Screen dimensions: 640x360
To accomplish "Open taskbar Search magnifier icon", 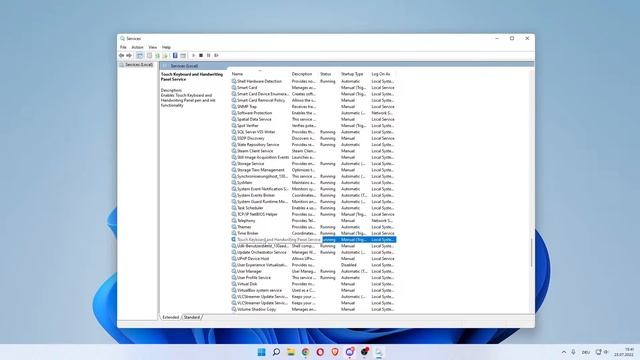I will [276, 352].
